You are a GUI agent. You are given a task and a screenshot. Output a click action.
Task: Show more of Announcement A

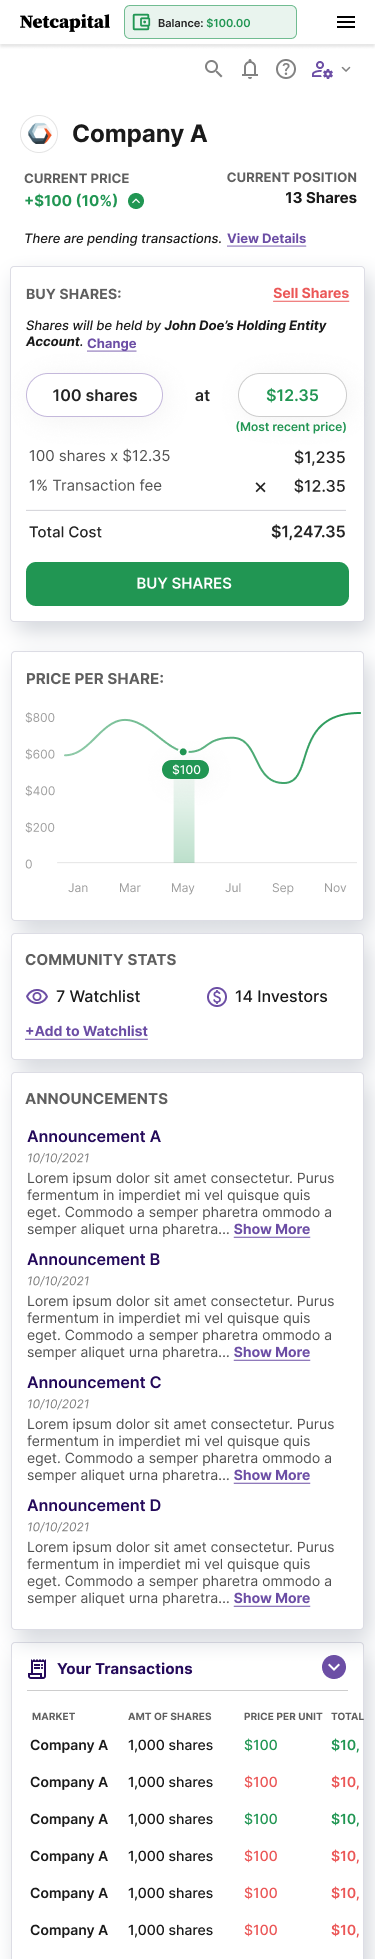(272, 1230)
